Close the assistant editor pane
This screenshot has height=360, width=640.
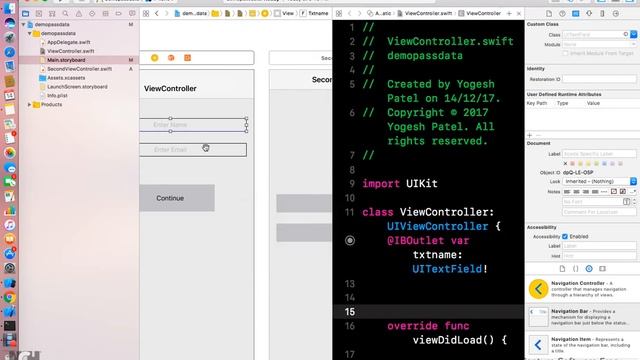[519, 13]
